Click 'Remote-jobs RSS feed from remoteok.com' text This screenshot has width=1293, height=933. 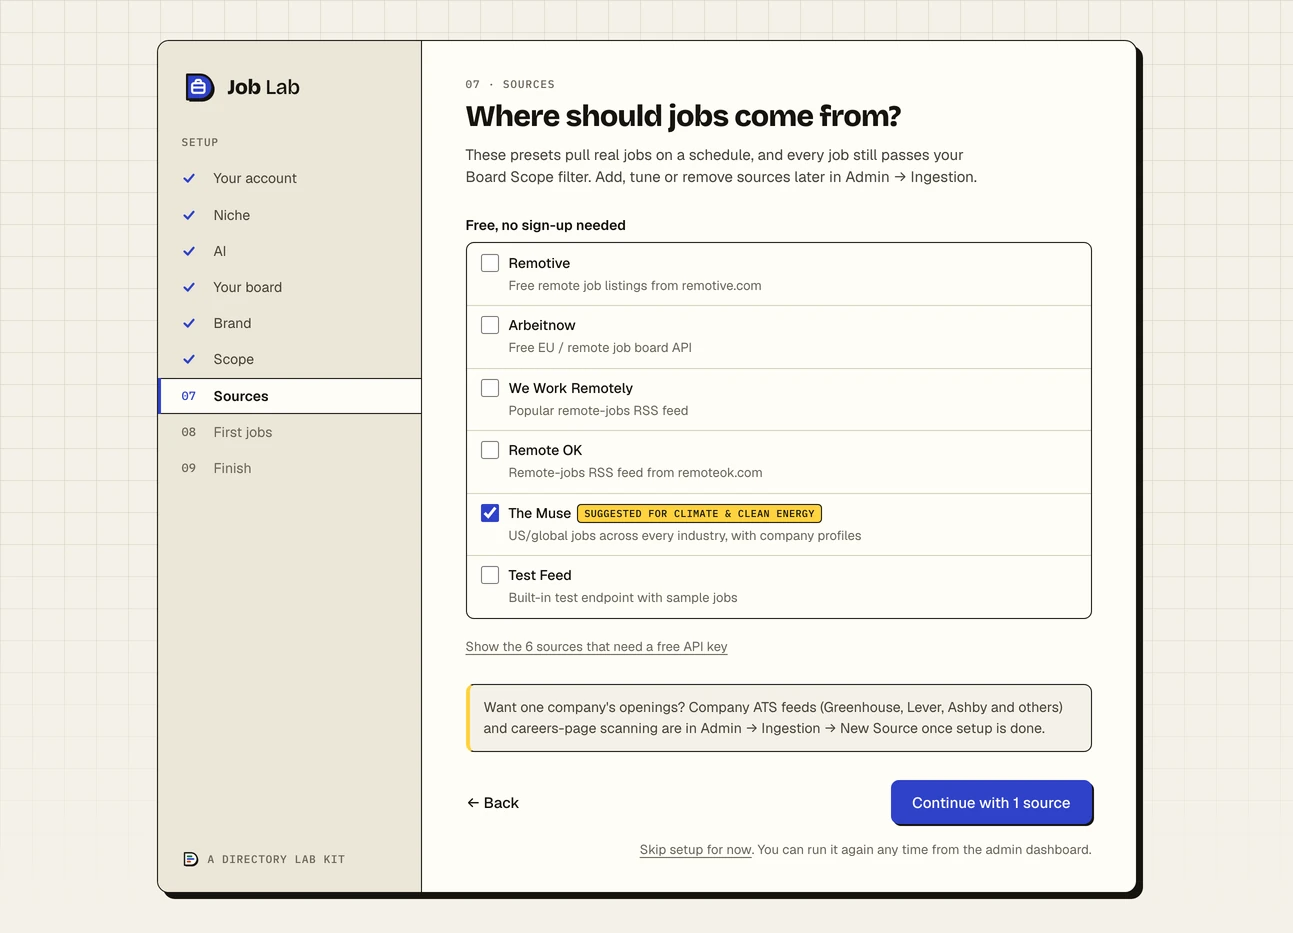coord(635,473)
